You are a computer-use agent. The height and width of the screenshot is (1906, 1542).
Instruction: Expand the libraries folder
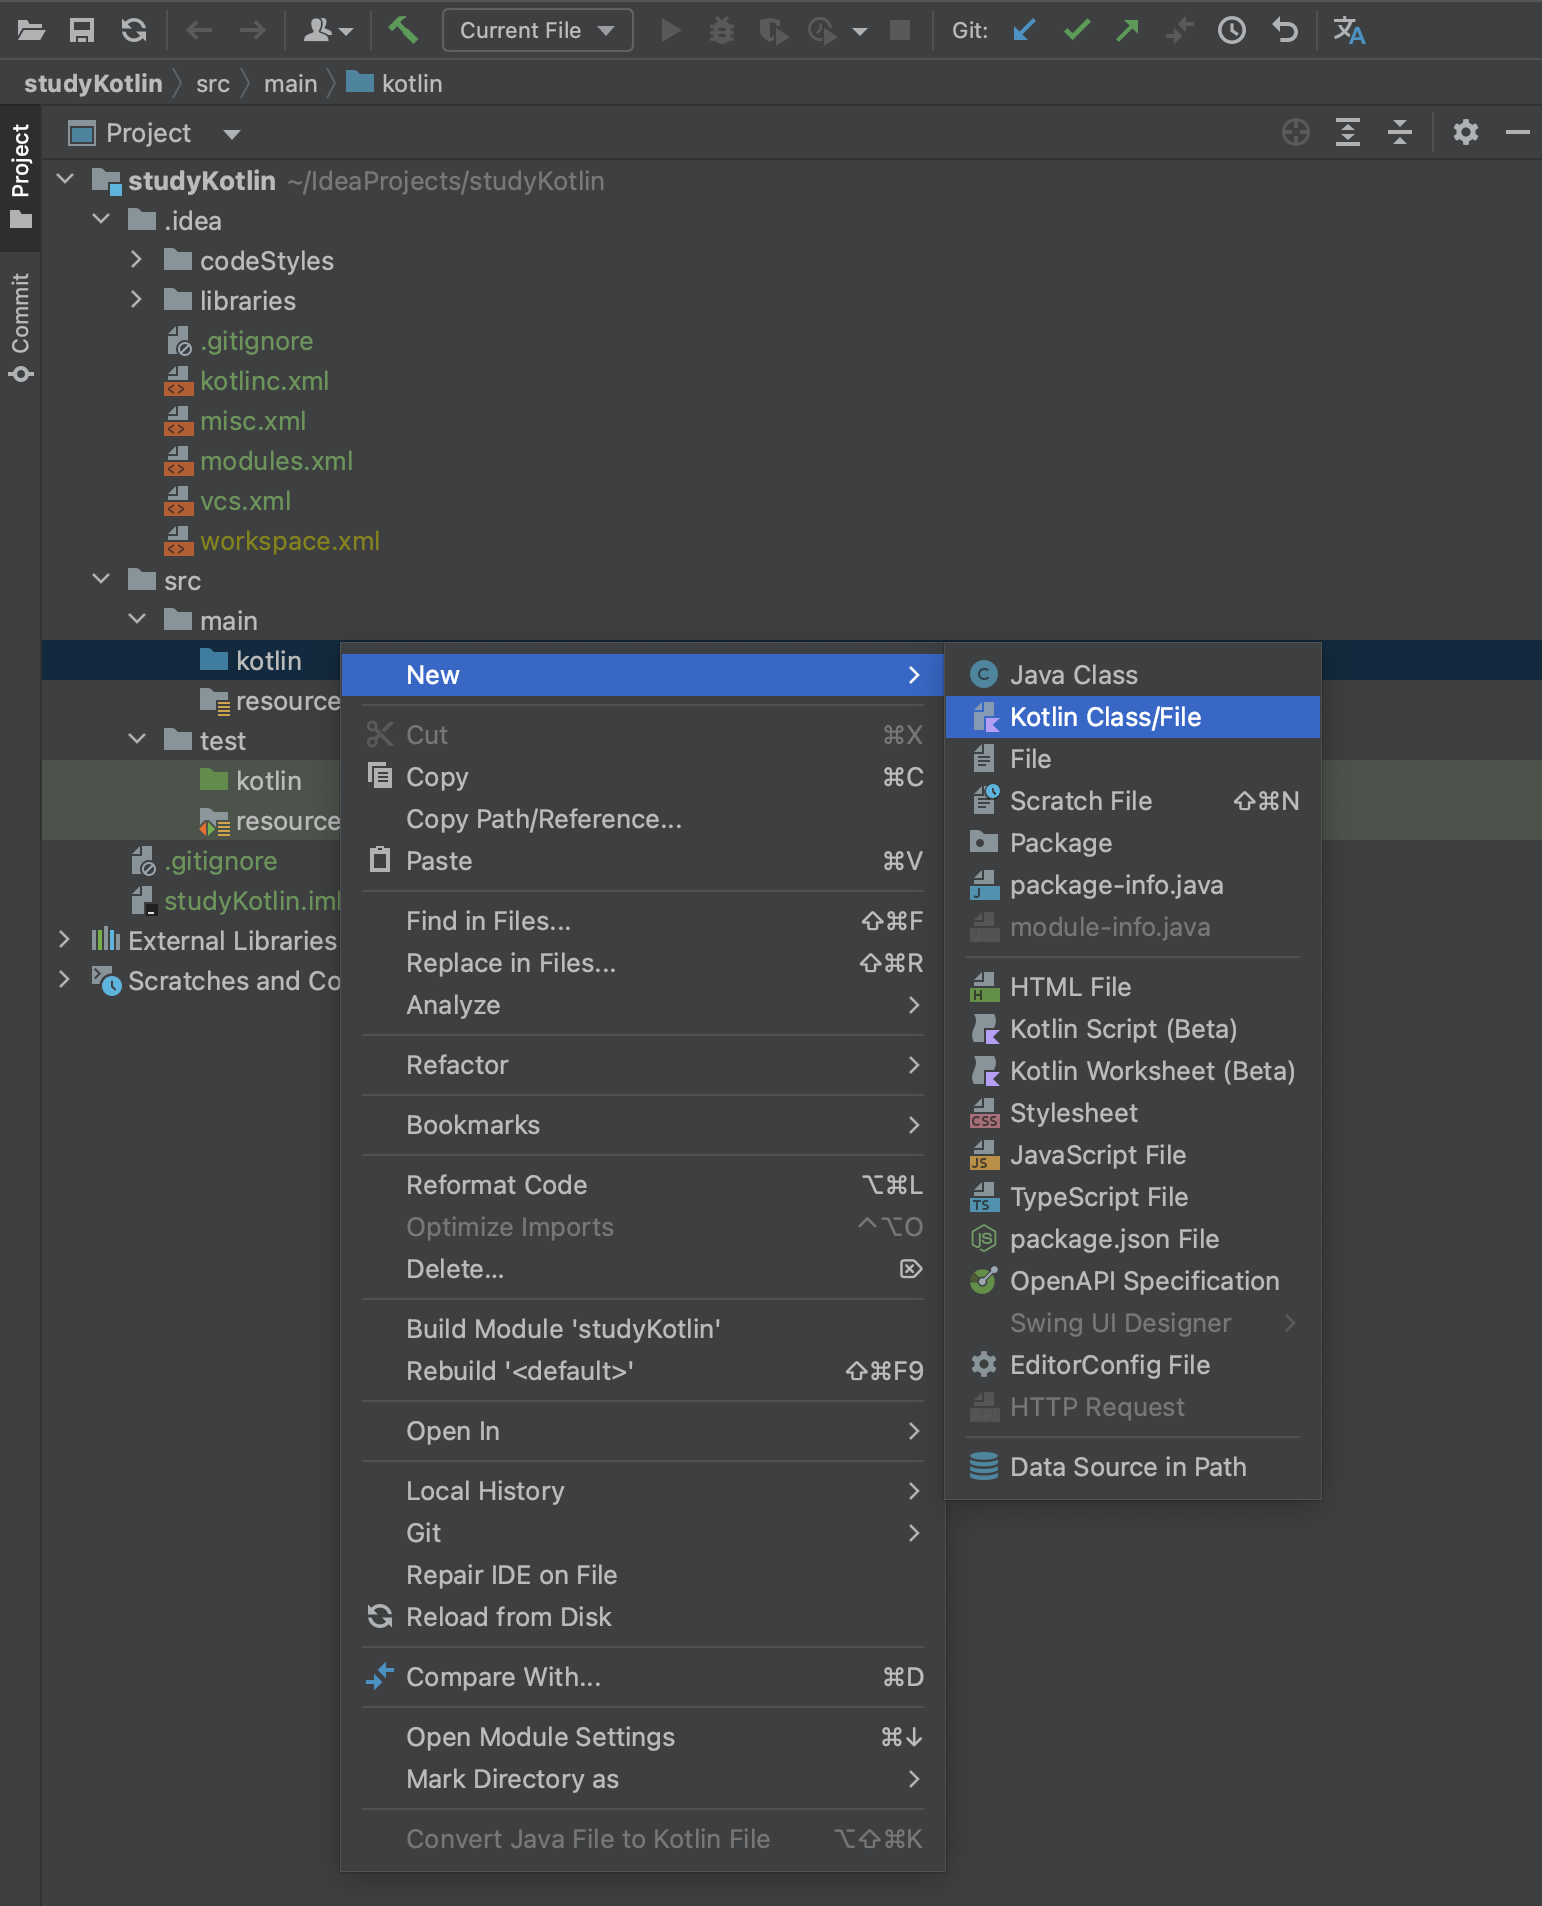coord(137,300)
